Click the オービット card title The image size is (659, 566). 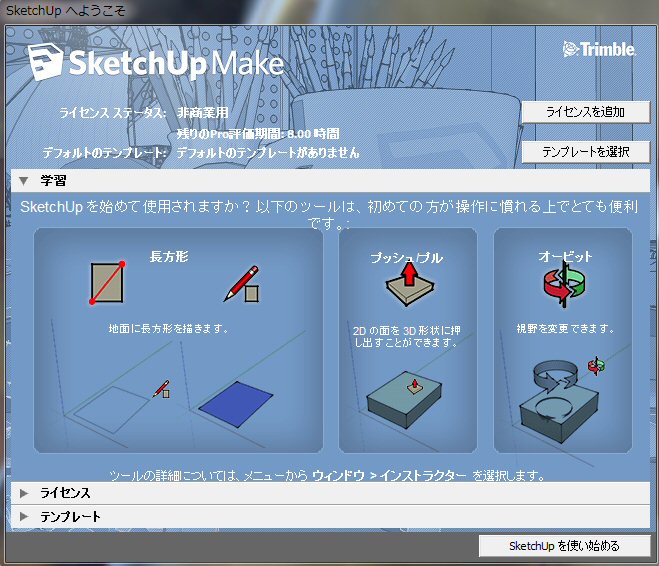pyautogui.click(x=565, y=256)
